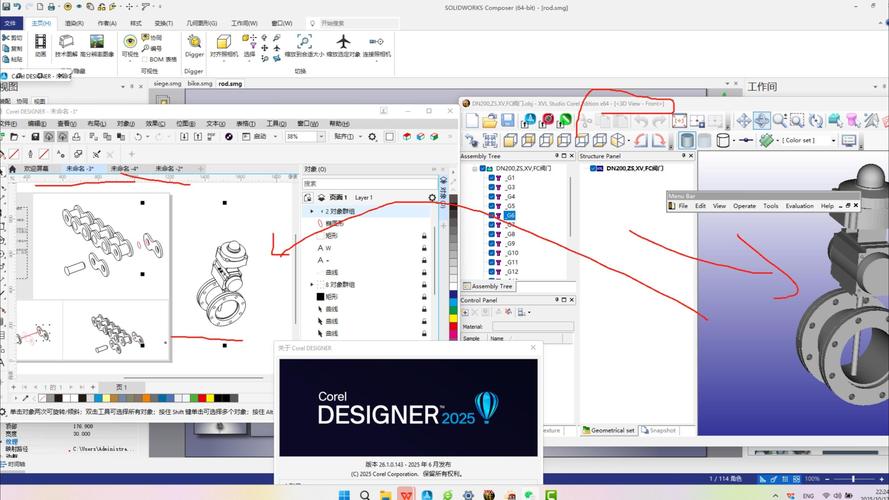889x500 pixels.
Task: Adjust the zoom slider in Composer status bar
Action: (853, 479)
